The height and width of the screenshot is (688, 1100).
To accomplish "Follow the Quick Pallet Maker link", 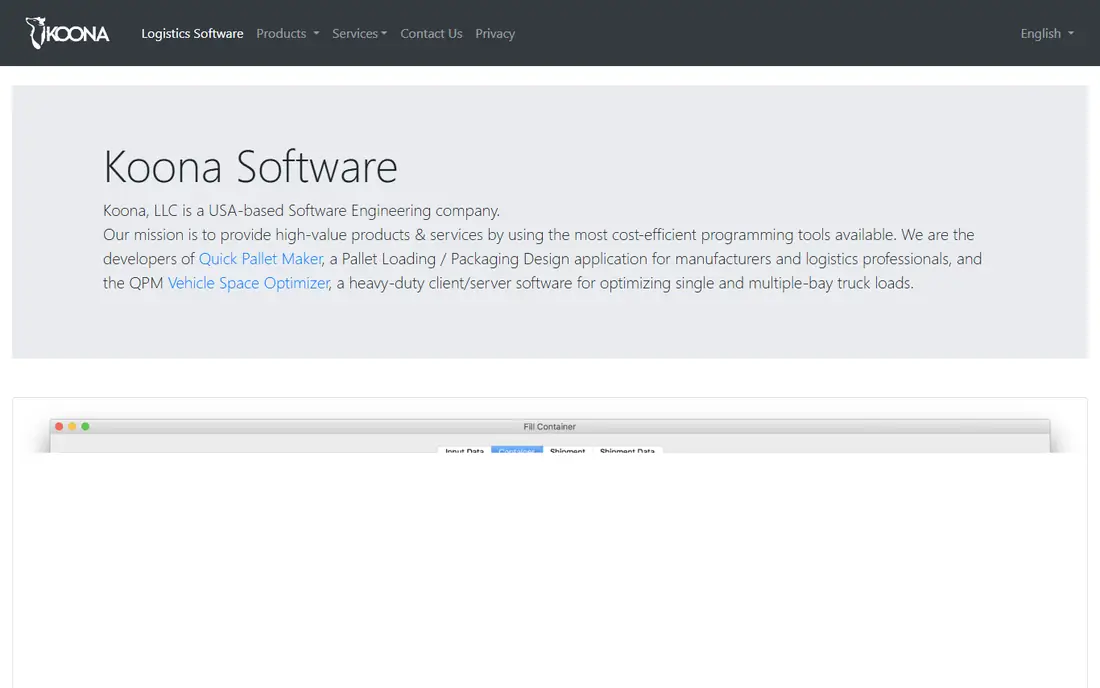I will (261, 259).
